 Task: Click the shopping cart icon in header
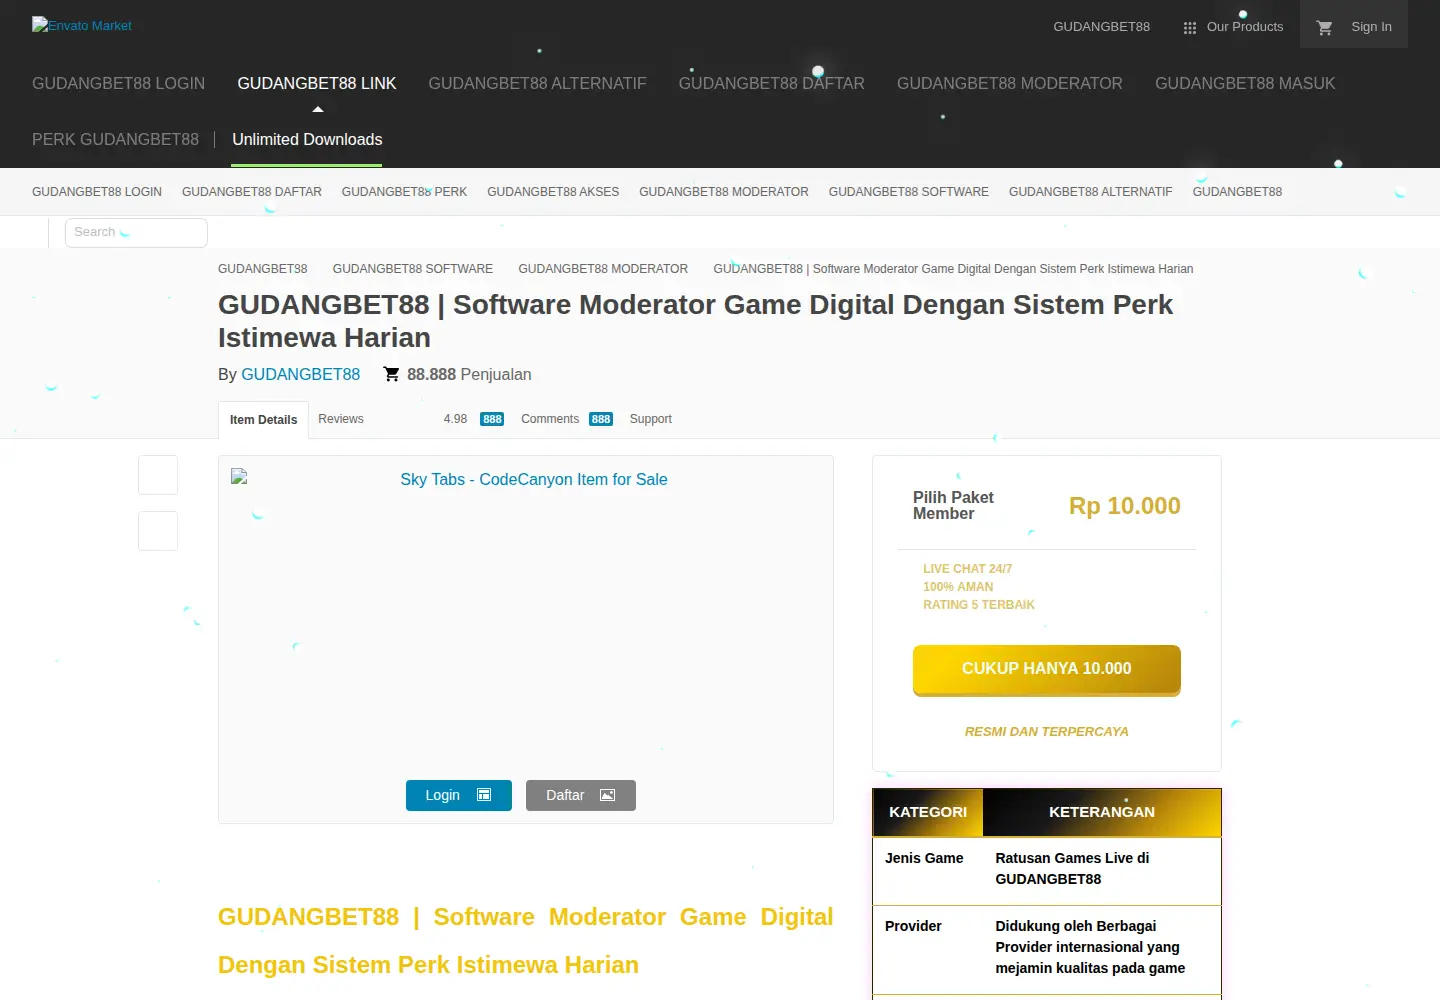click(x=1325, y=28)
